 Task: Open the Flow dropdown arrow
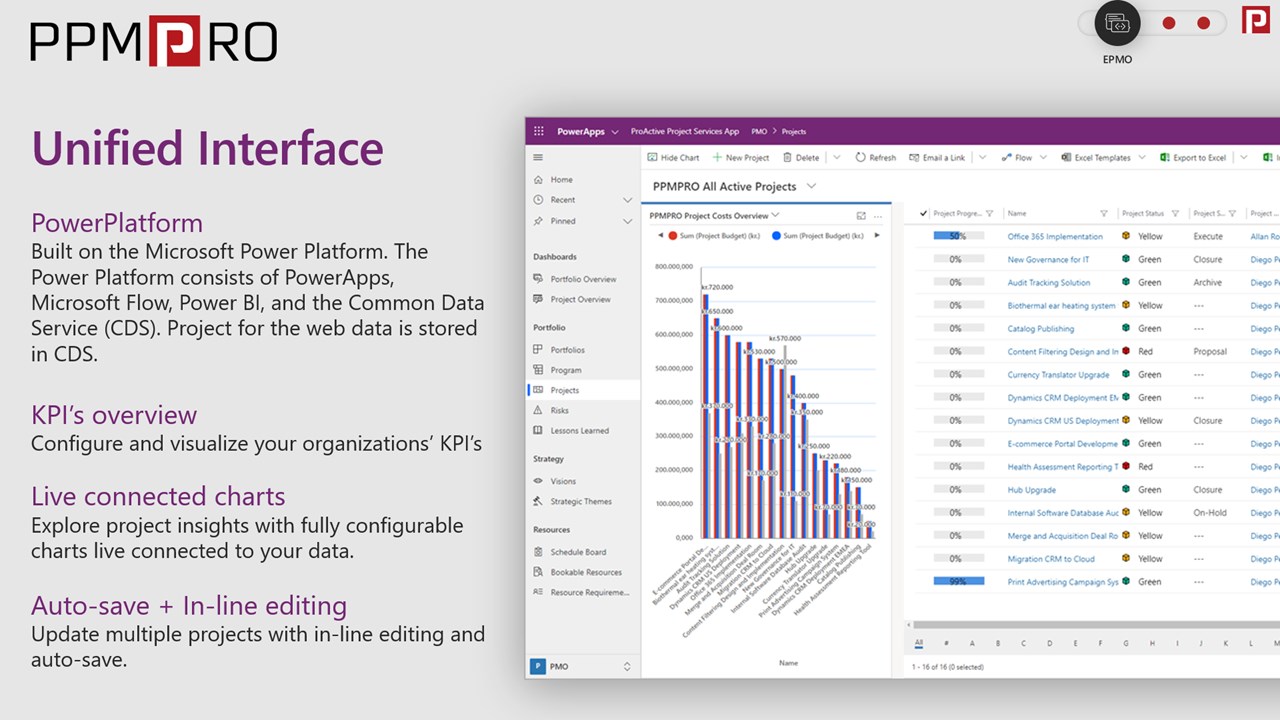[1043, 157]
